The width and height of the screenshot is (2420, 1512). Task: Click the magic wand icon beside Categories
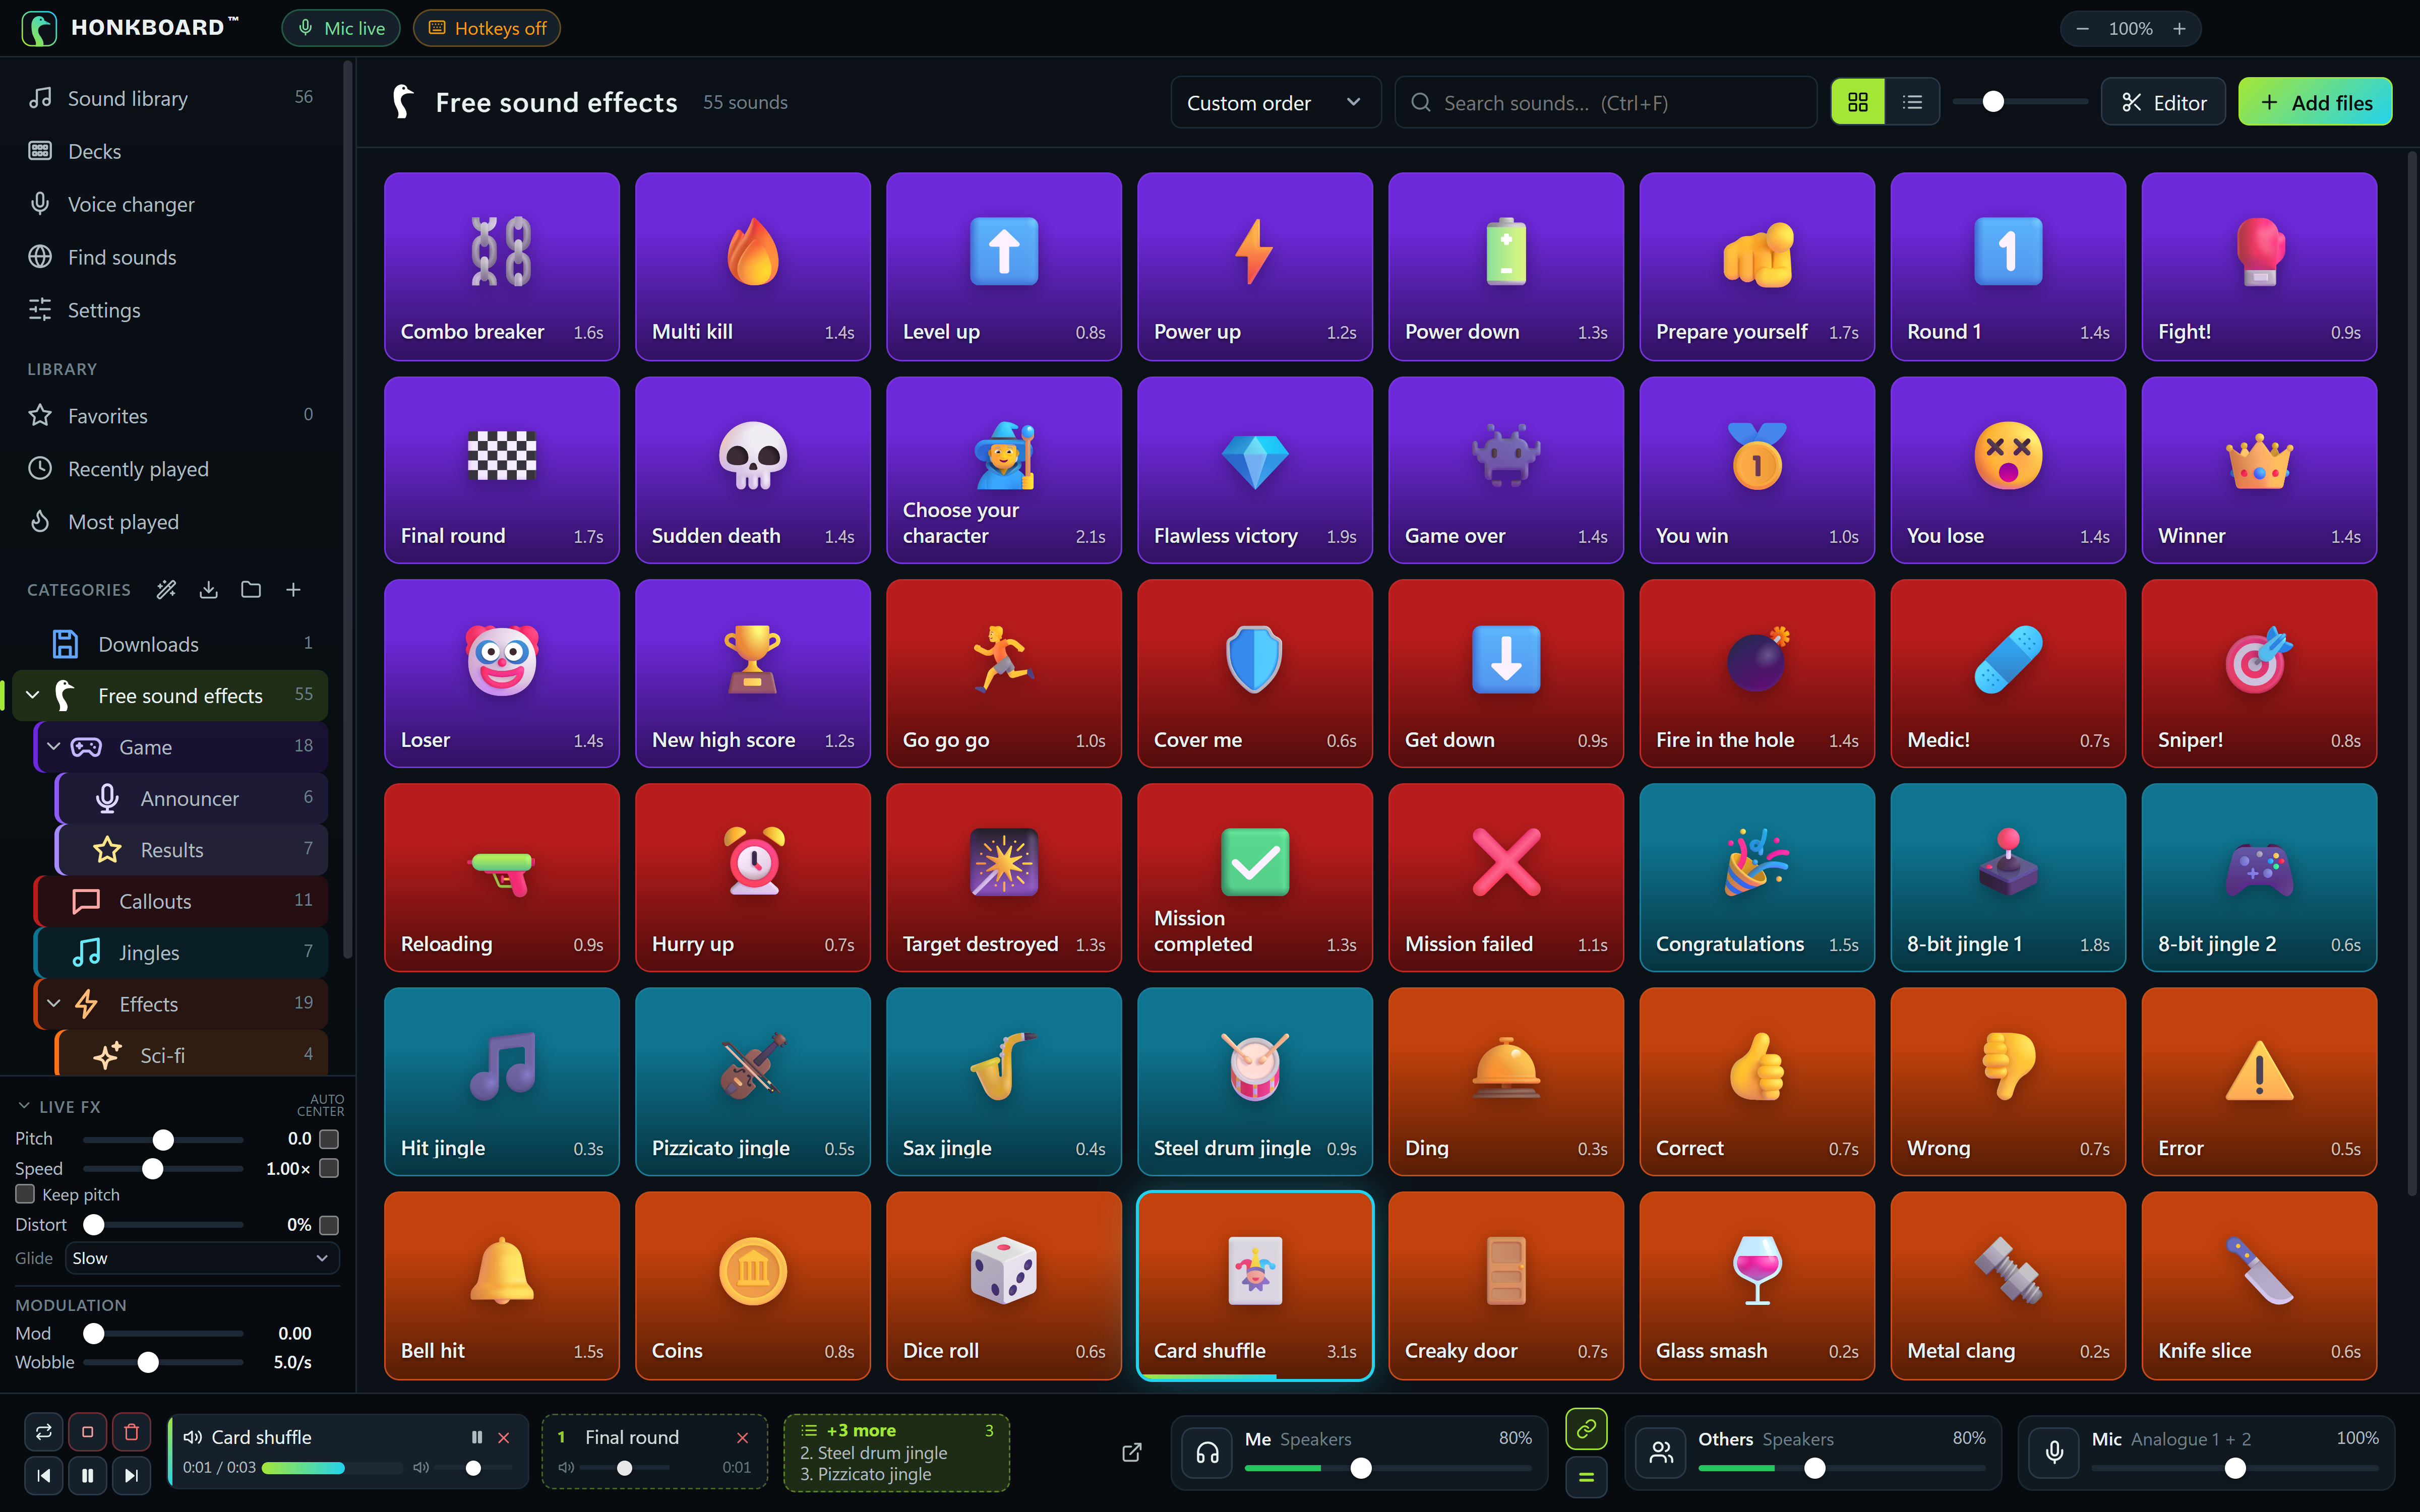[x=166, y=590]
